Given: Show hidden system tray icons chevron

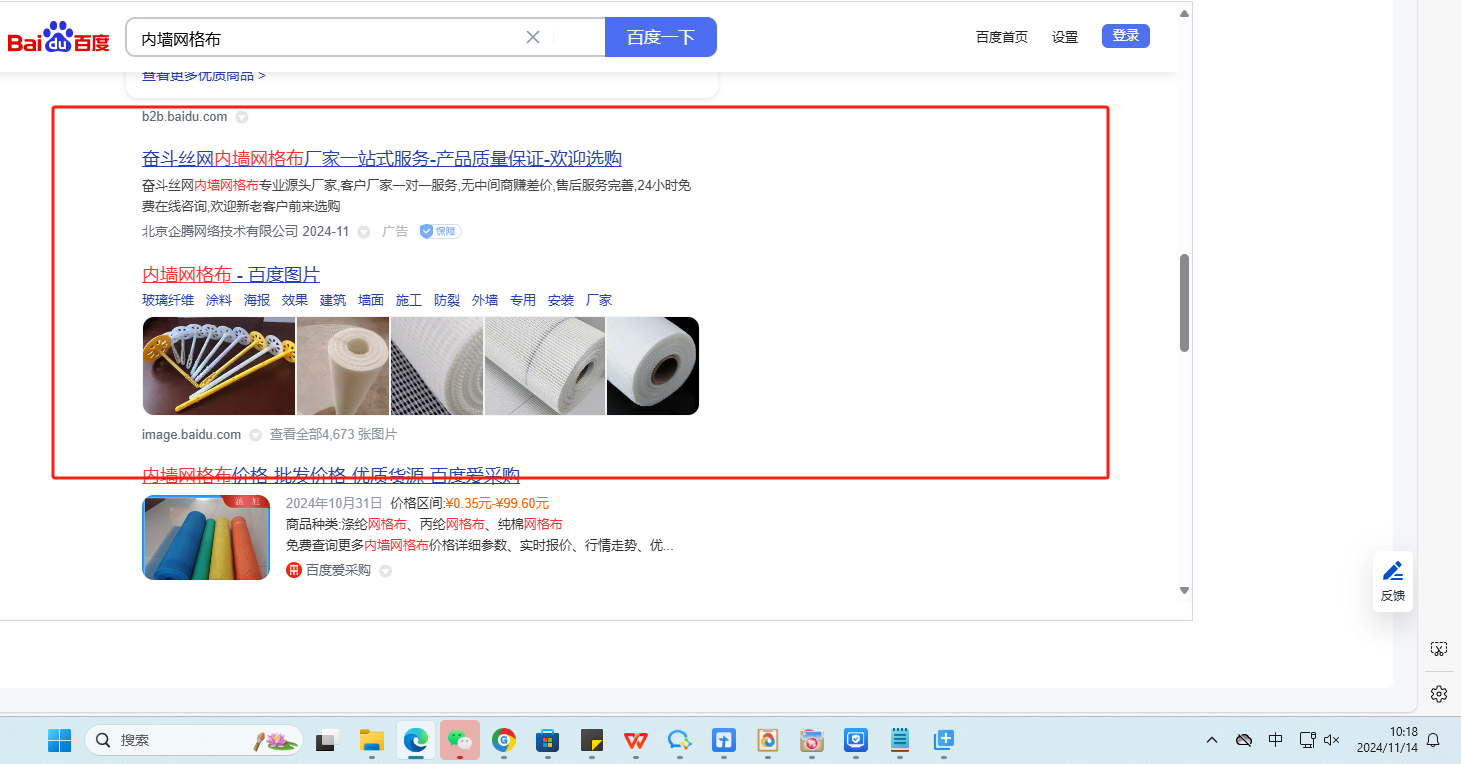Looking at the screenshot, I should tap(1212, 740).
